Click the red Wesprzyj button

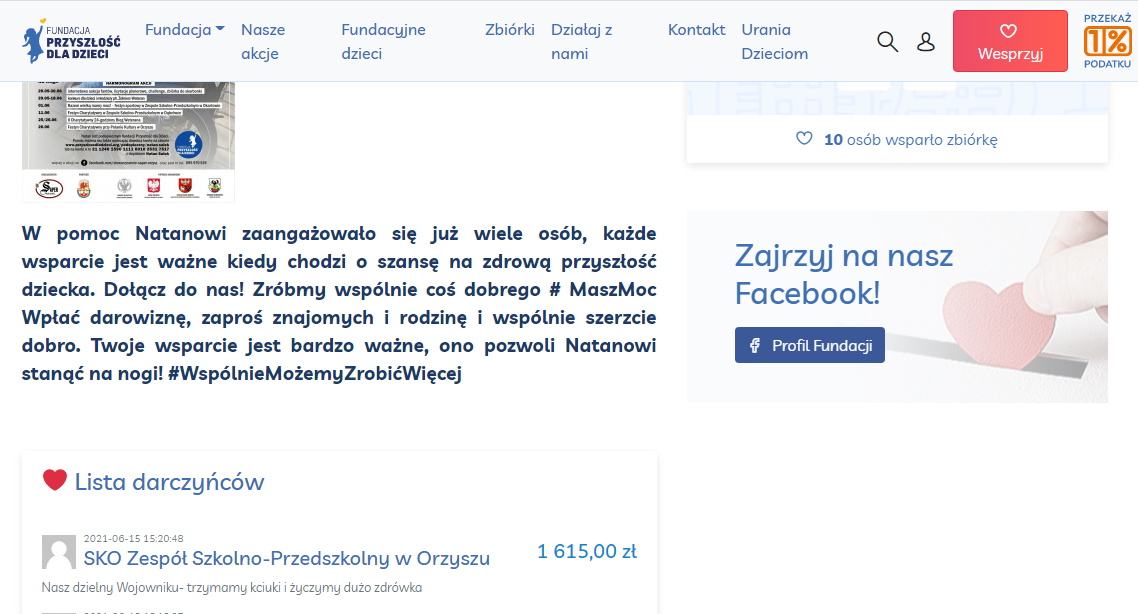(1010, 41)
